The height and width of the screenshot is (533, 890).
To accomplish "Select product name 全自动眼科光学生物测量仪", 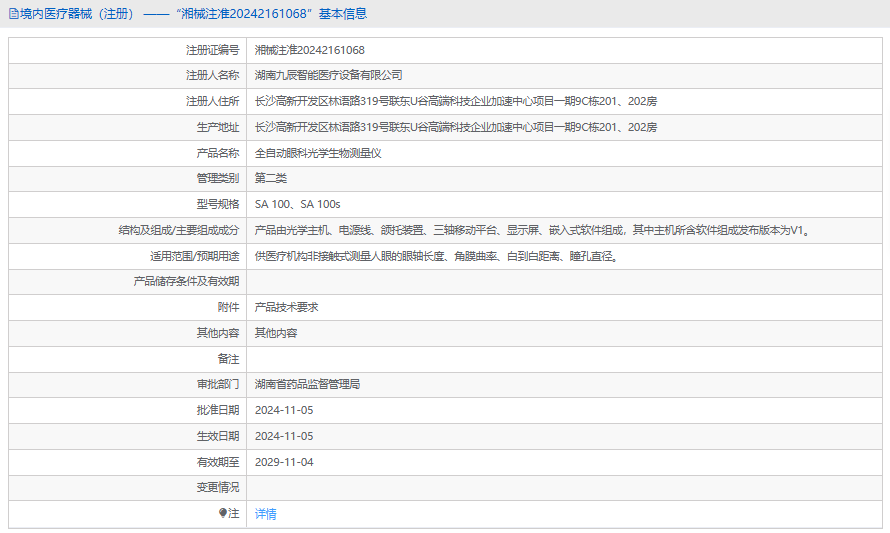I will coord(318,153).
